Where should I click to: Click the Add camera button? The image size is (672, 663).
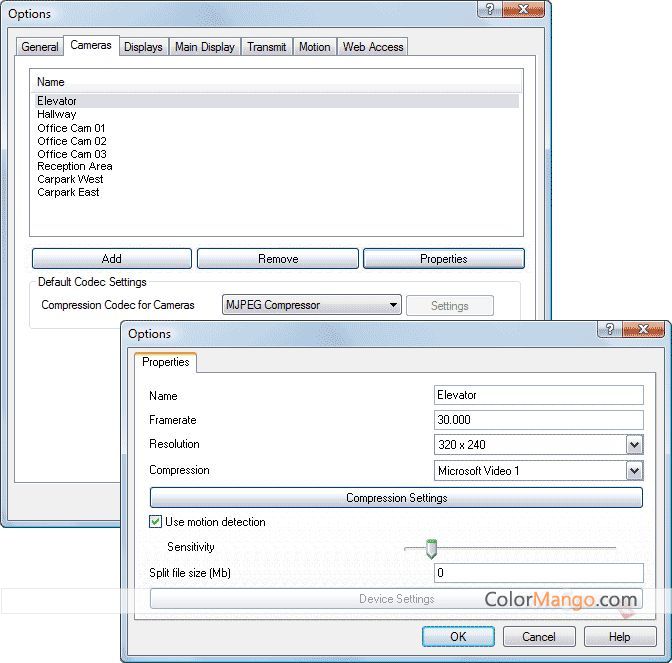(112, 259)
